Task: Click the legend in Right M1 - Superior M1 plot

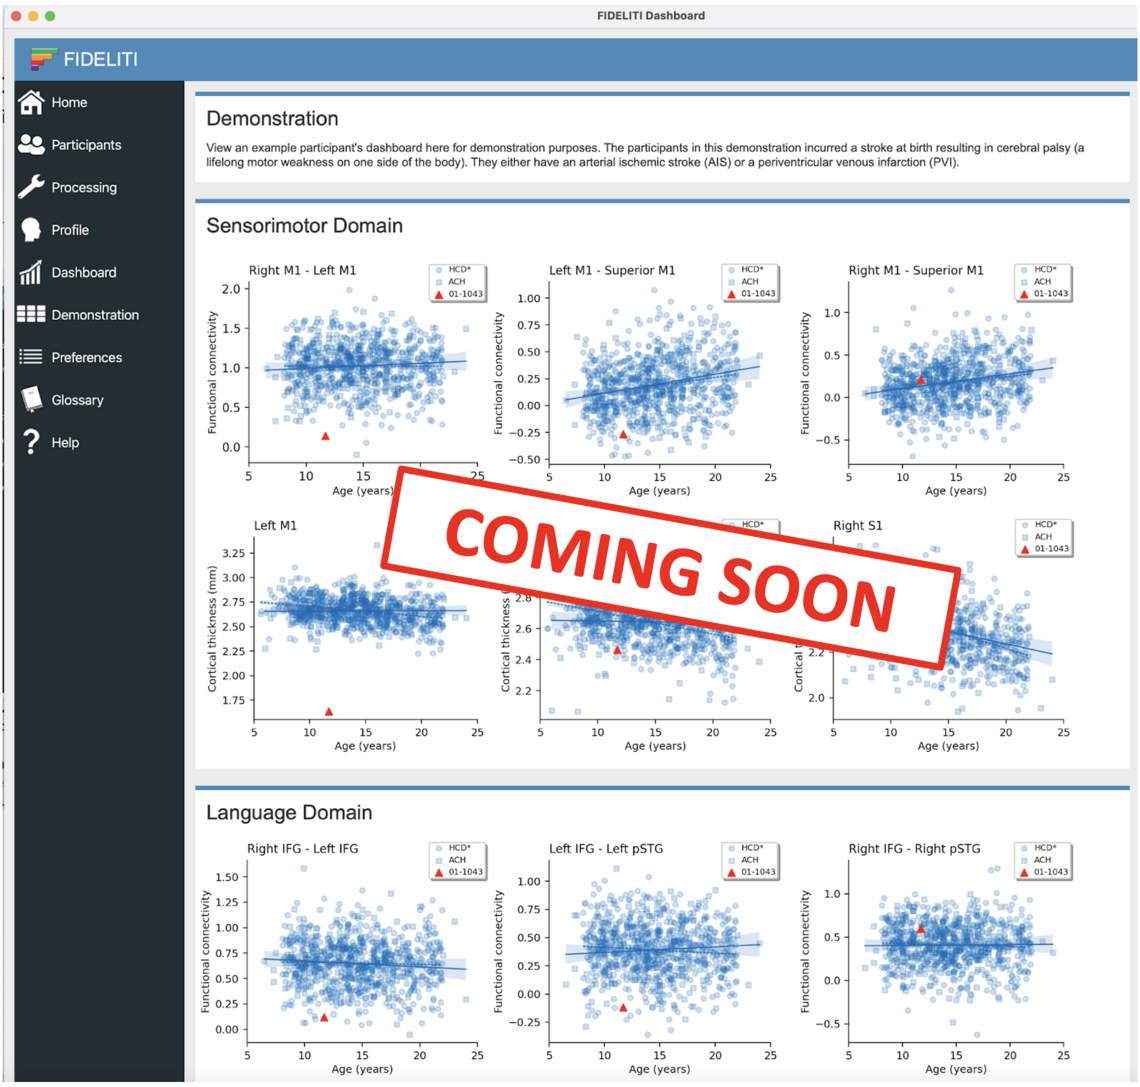Action: 1042,281
